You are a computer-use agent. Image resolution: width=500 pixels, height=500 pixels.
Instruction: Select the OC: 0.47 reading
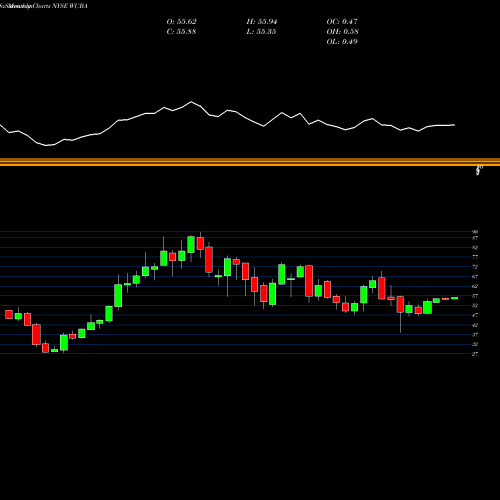(342, 22)
